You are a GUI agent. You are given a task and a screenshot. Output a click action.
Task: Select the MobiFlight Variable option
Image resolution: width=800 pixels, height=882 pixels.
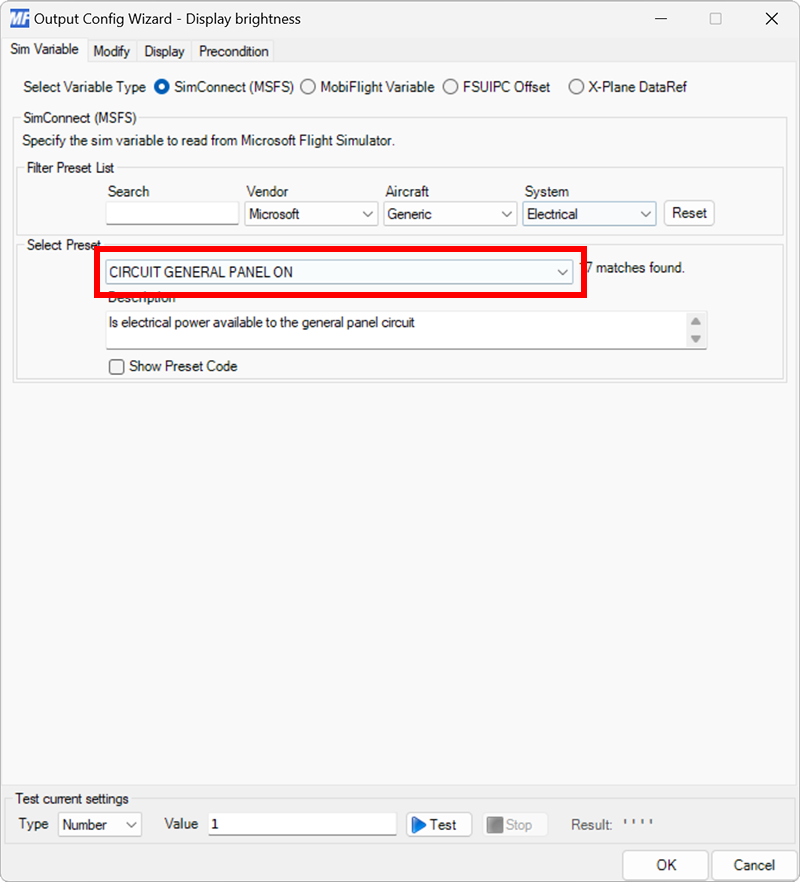click(308, 87)
